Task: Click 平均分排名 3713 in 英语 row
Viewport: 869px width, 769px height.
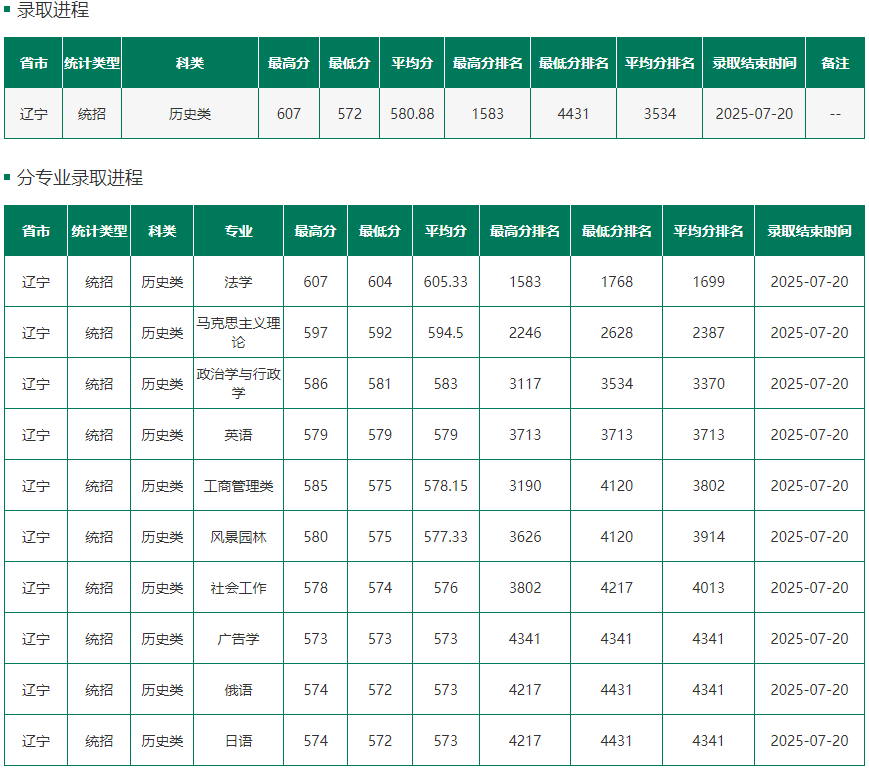Action: 708,435
